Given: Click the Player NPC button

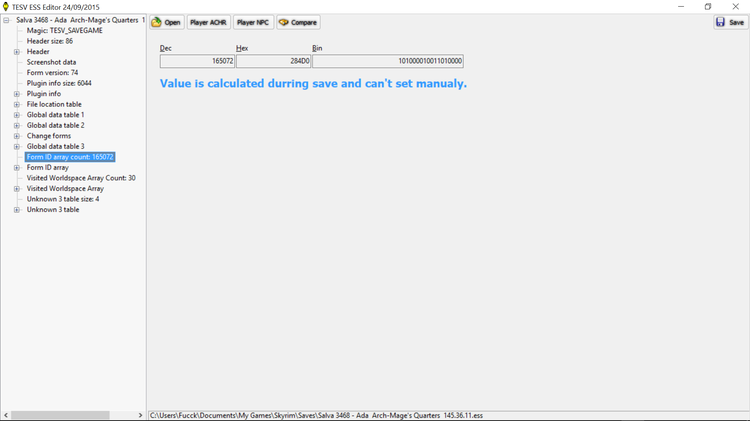Looking at the screenshot, I should pos(253,22).
